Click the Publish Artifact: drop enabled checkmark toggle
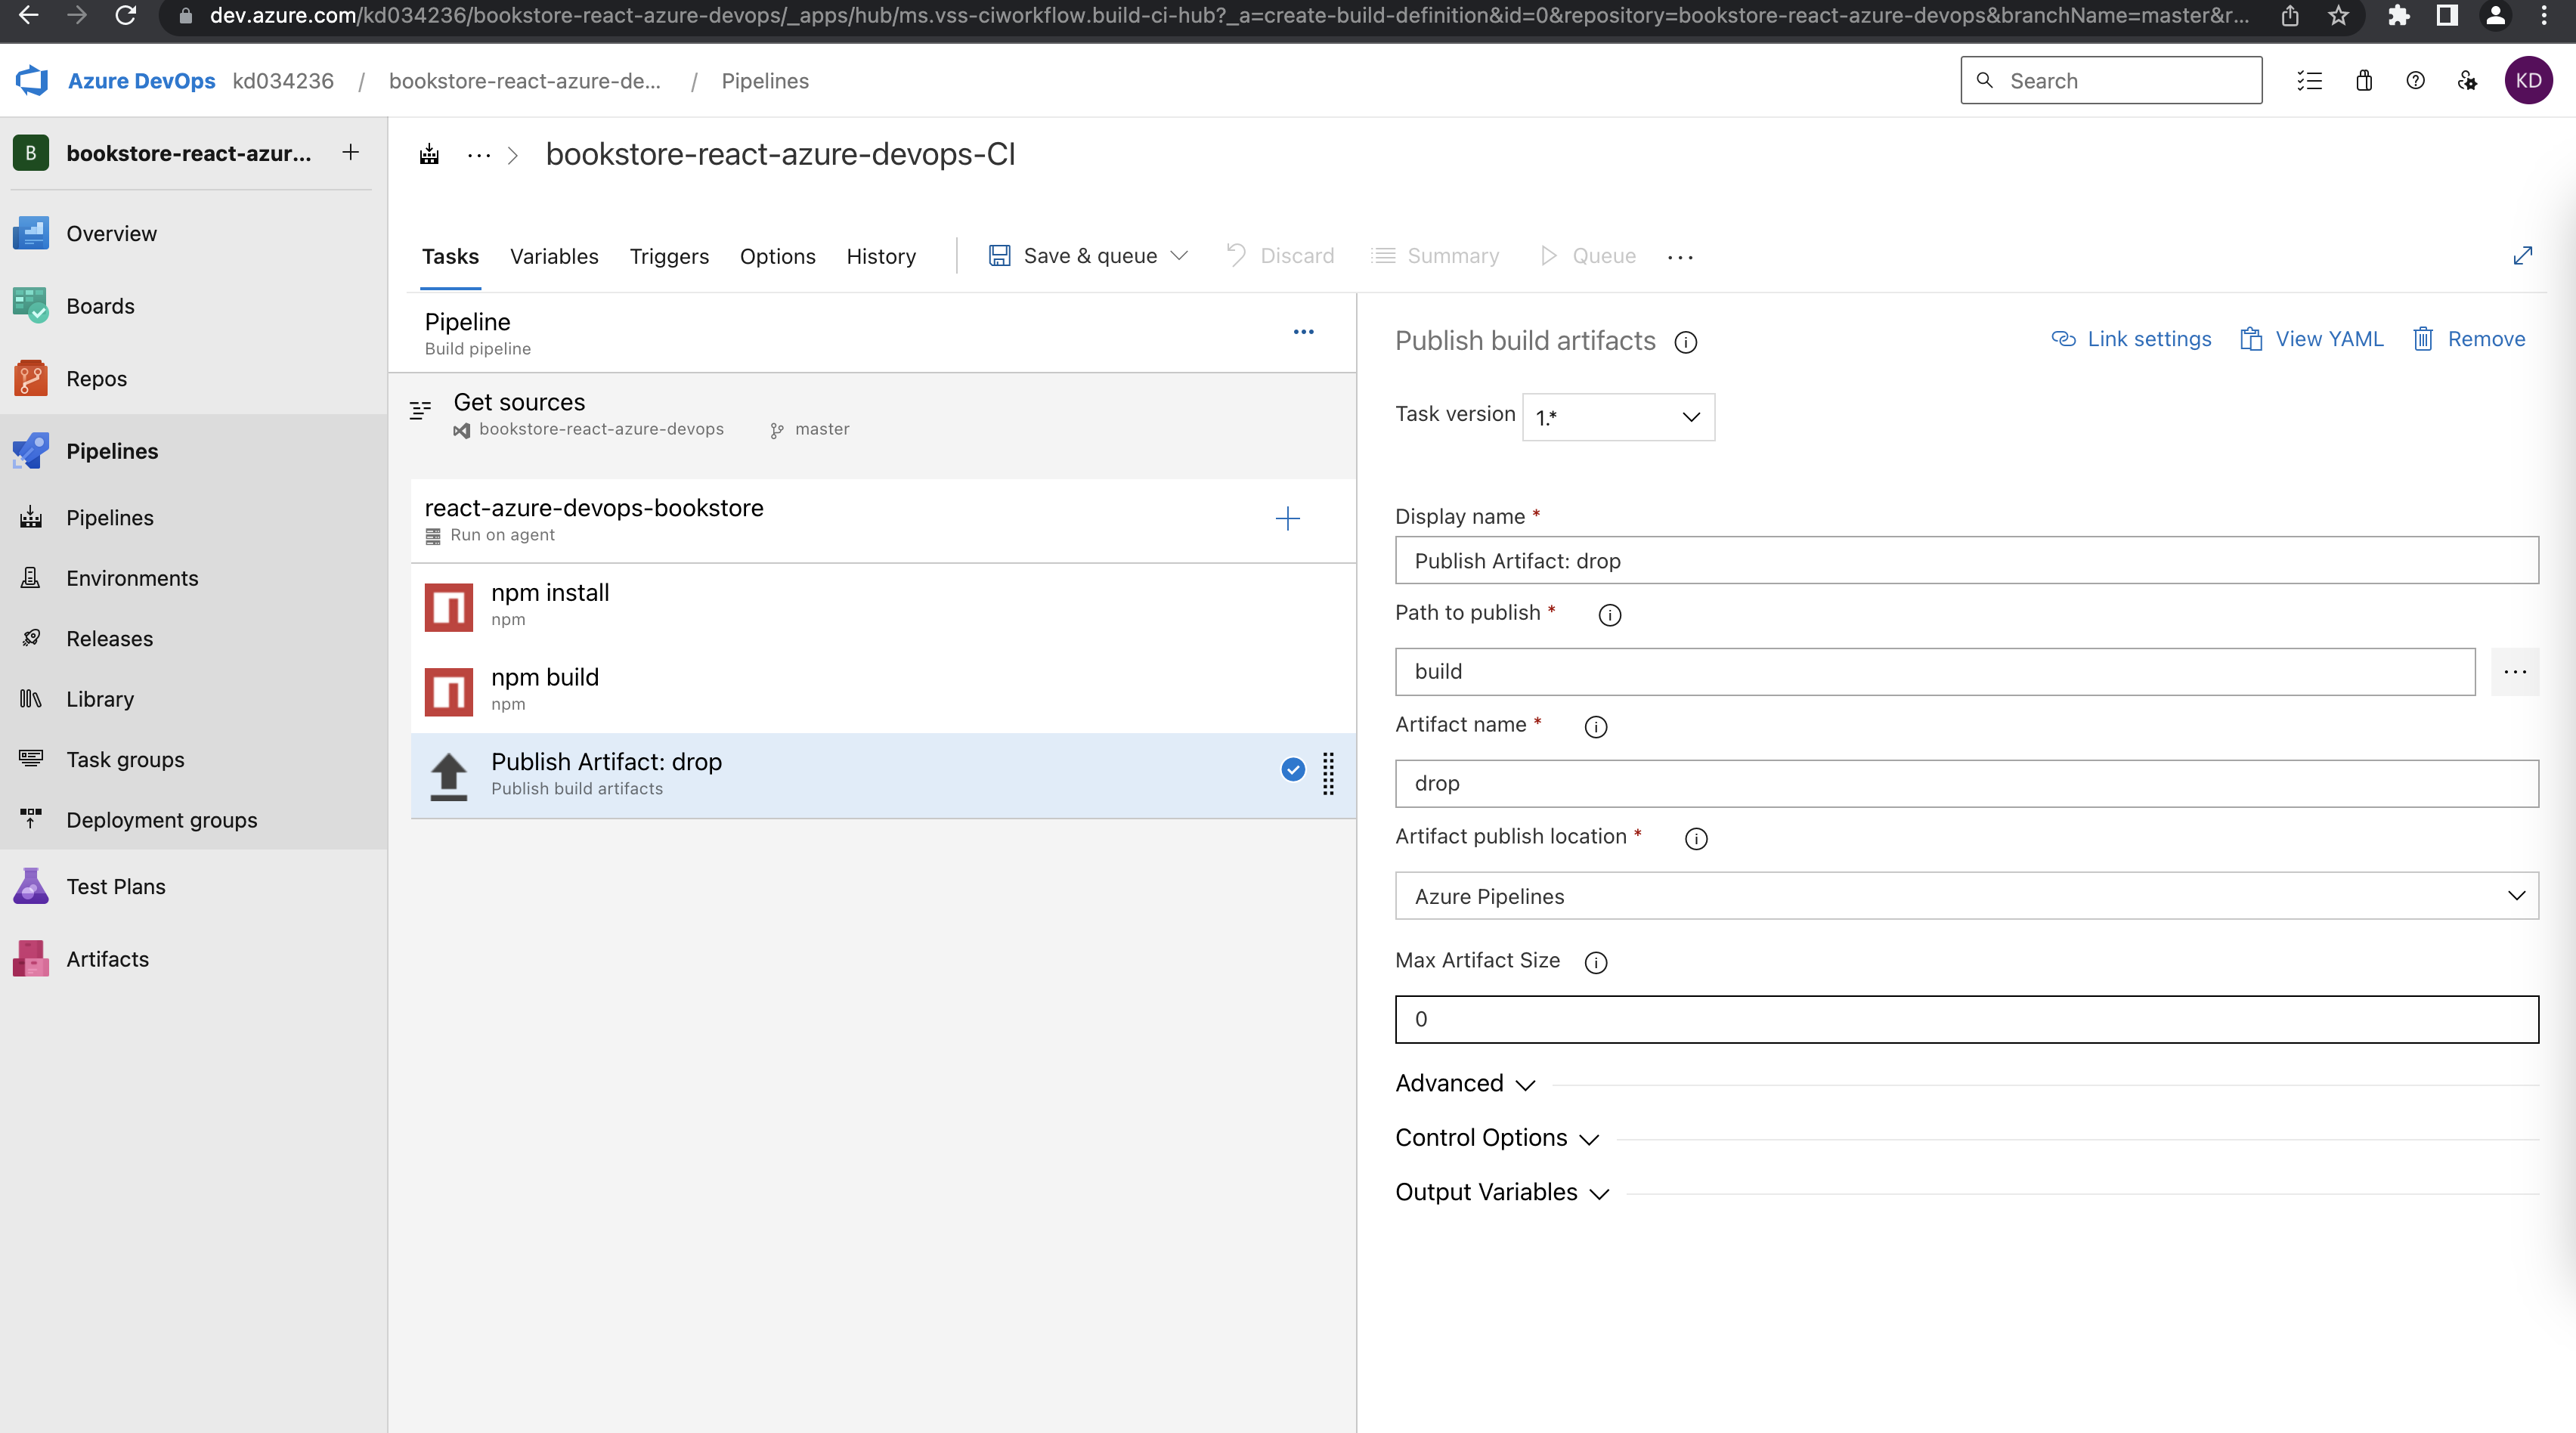 (x=1292, y=770)
